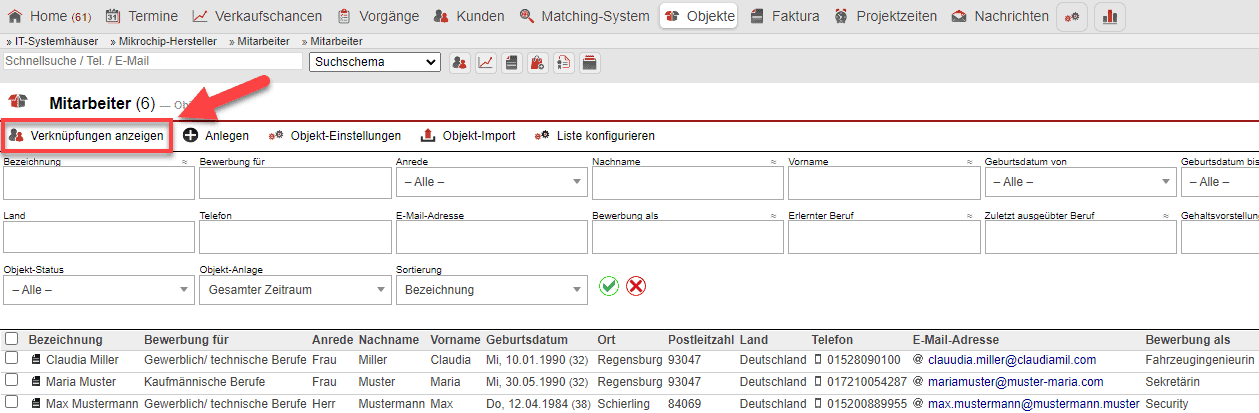1259x413 pixels.
Task: Tick the checkbox for Maria Muster
Action: [12, 380]
